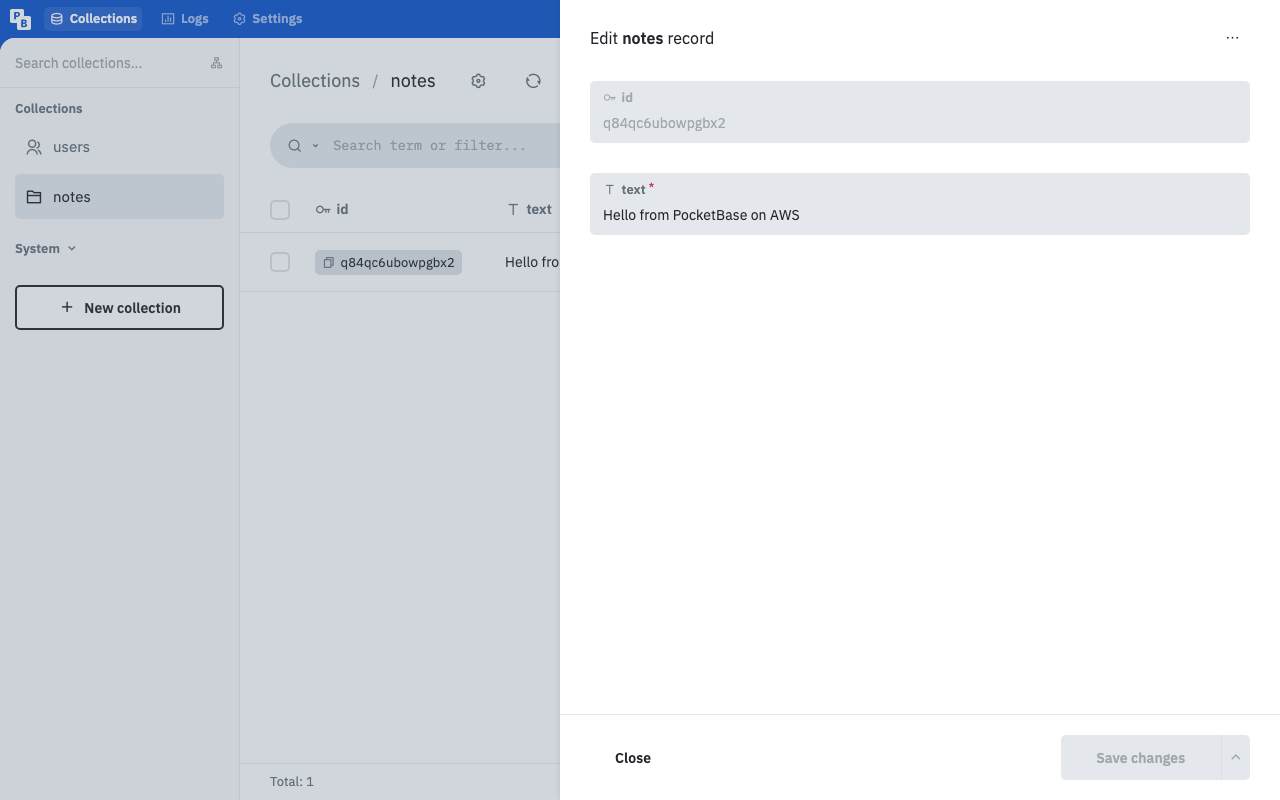Click the 'Edit notes record' panel title

652,39
